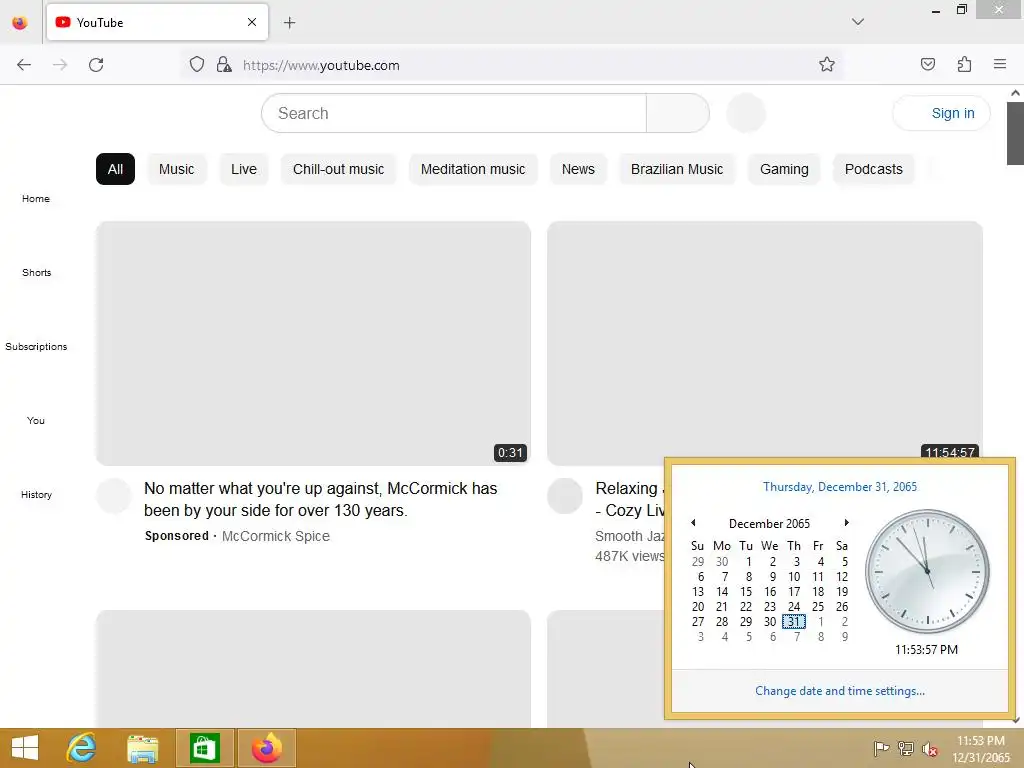
Task: Expand the list all tabs chevron
Action: (858, 22)
